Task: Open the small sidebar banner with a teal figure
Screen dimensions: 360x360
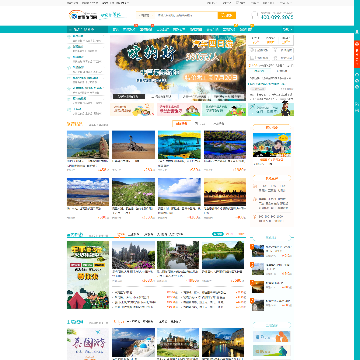Action: pos(272,350)
